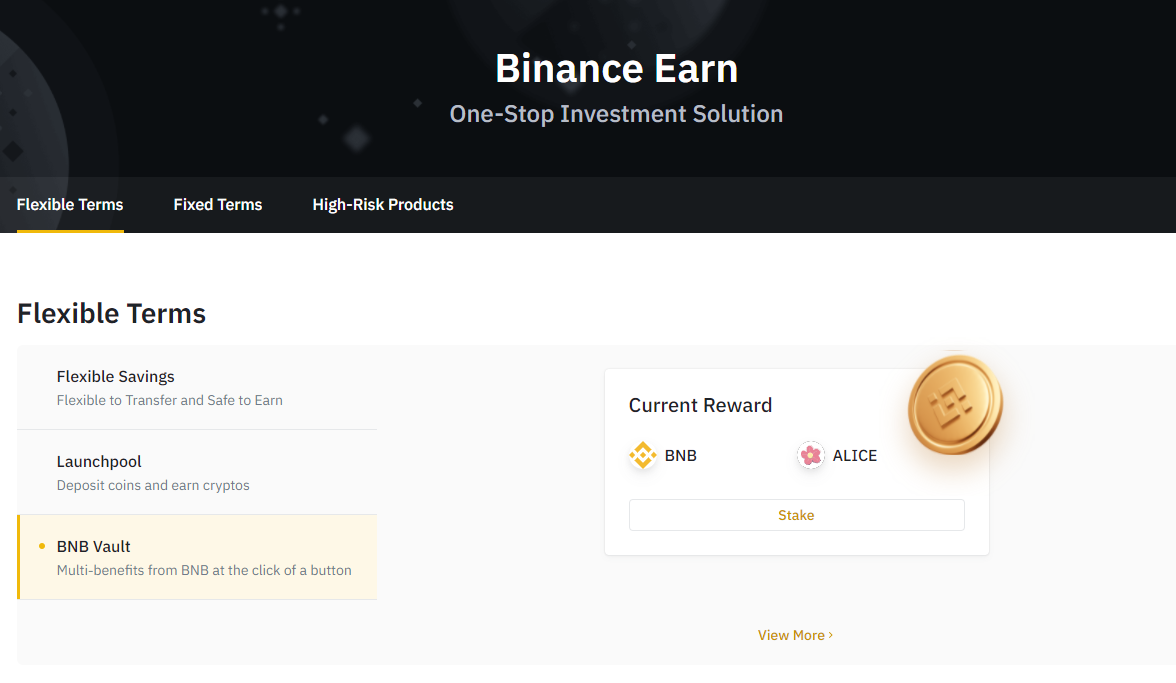
Task: Click the gold Binance coin graphic
Action: pyautogui.click(x=955, y=405)
